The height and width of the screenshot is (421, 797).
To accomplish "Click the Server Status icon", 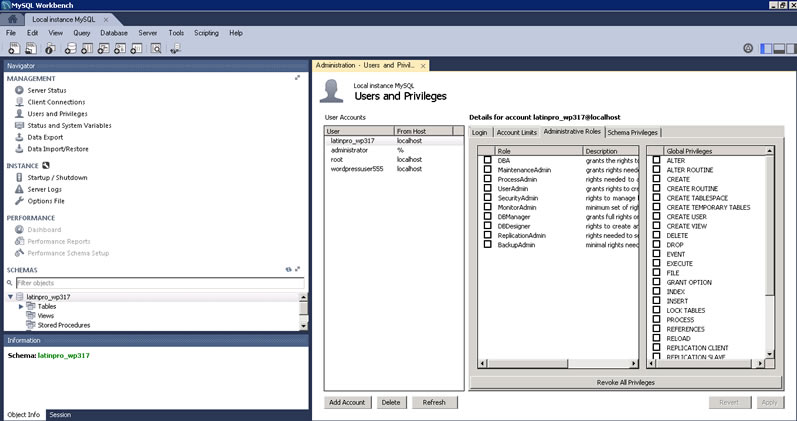I will click(19, 90).
